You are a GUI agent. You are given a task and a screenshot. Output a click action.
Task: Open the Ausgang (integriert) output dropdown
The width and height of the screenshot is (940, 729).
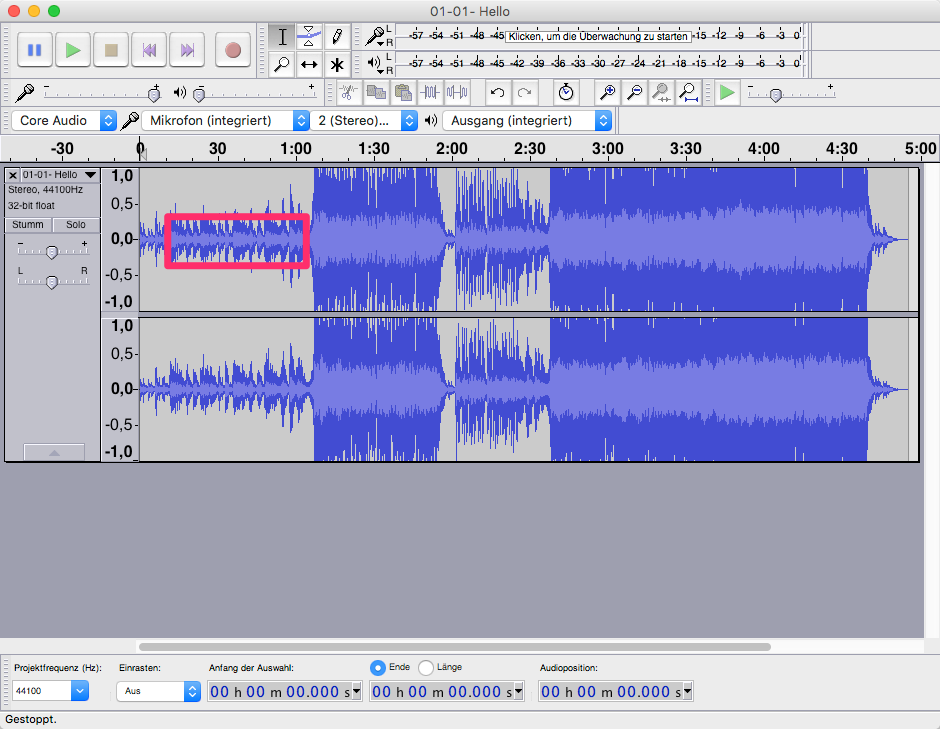pos(527,121)
